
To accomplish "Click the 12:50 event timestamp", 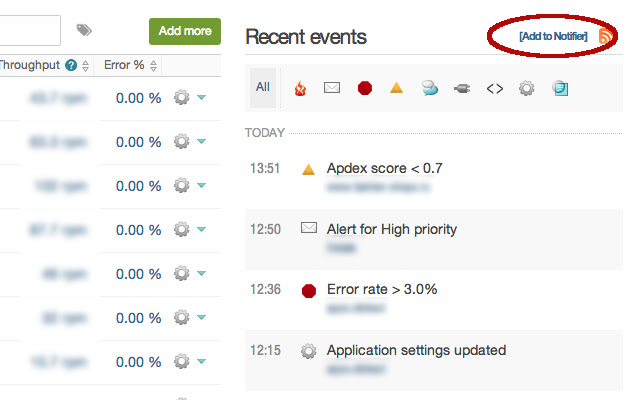I will [x=265, y=229].
